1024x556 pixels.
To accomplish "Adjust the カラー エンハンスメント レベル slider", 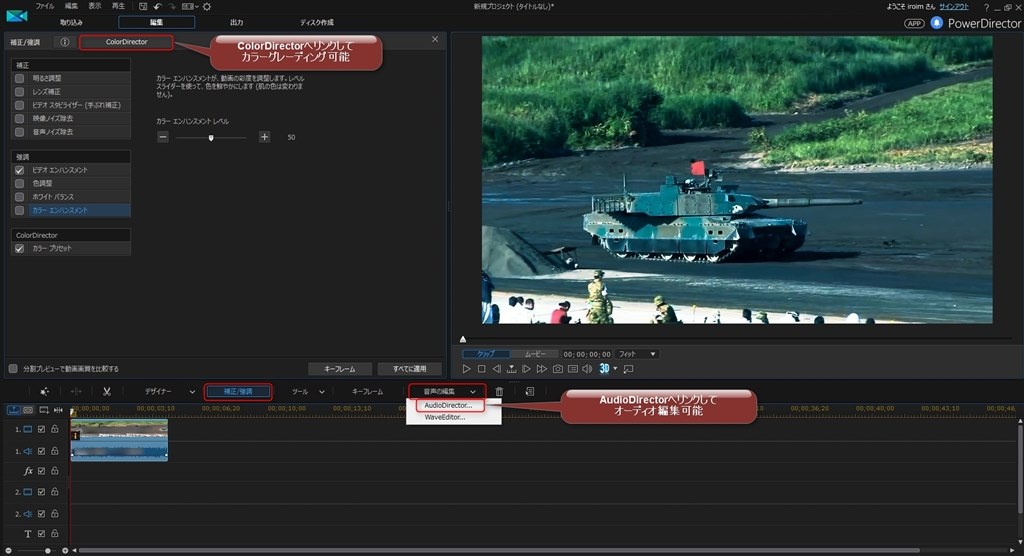I will click(x=210, y=137).
